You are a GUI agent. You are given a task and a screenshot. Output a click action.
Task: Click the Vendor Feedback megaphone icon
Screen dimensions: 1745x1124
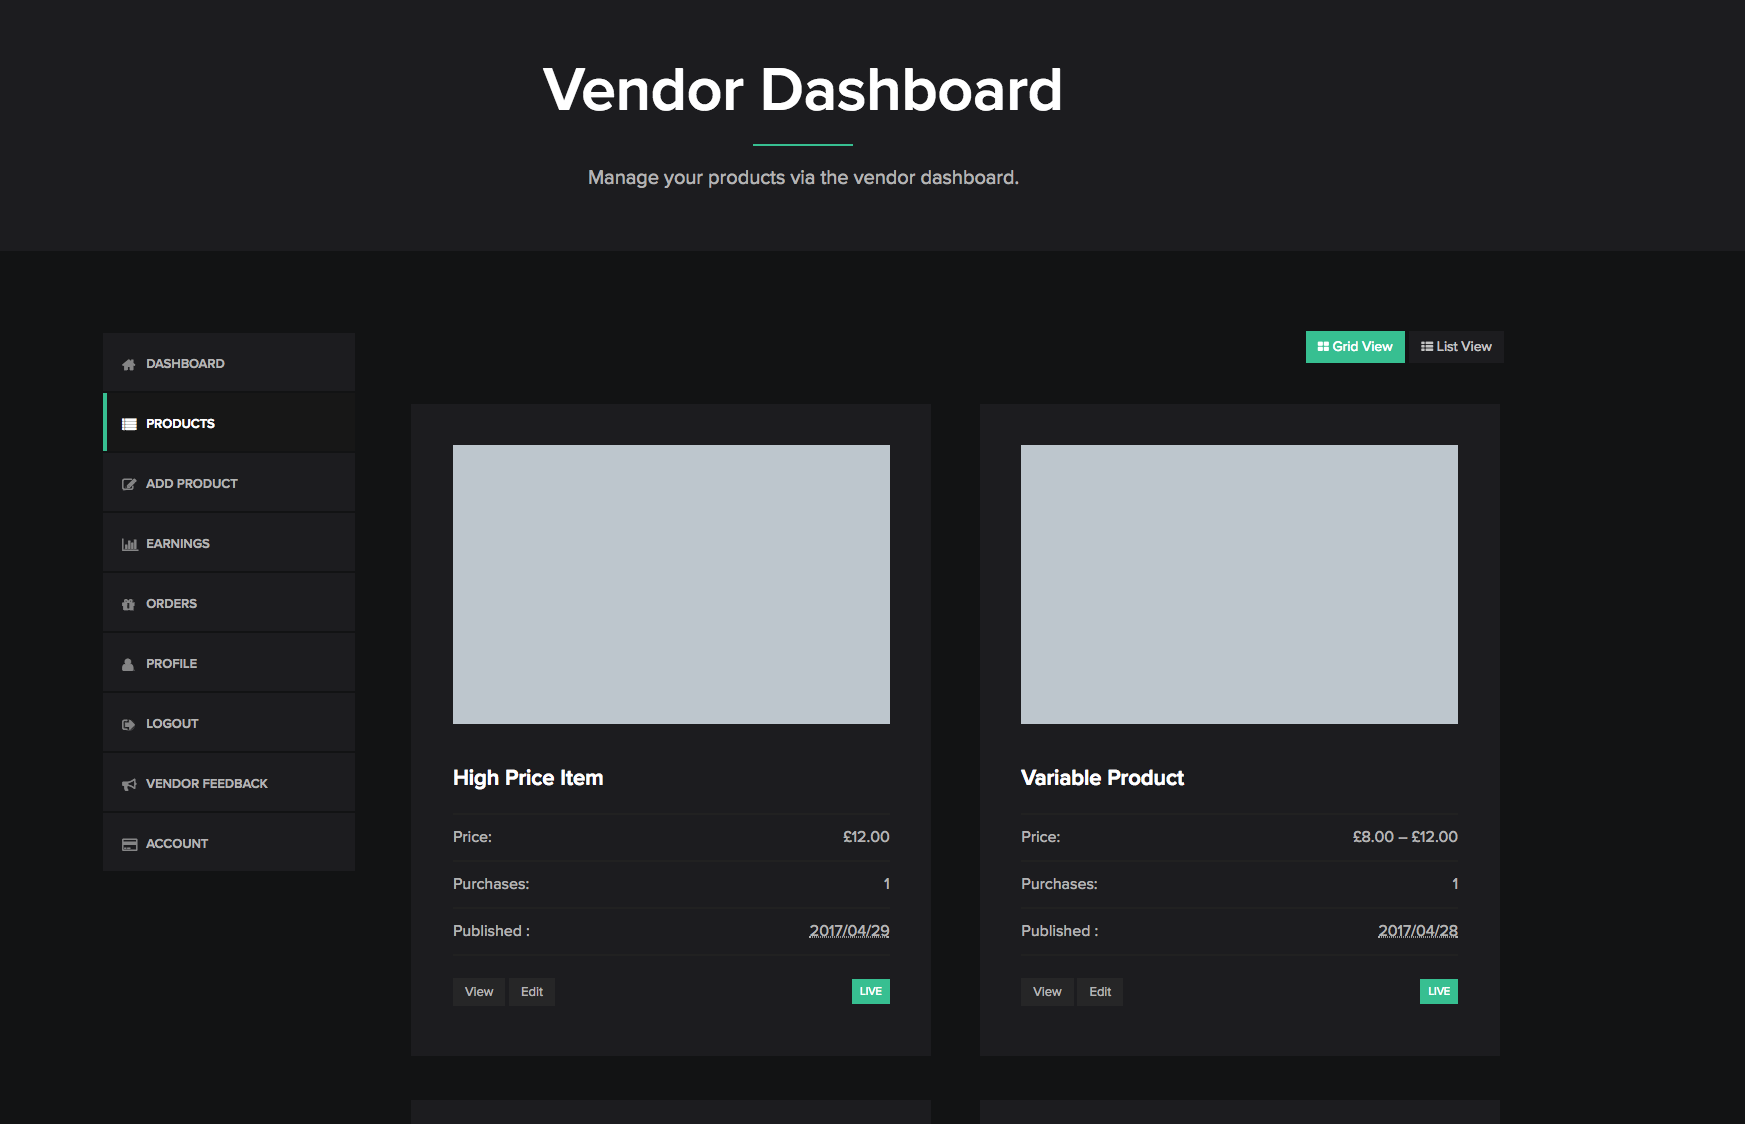coord(128,784)
